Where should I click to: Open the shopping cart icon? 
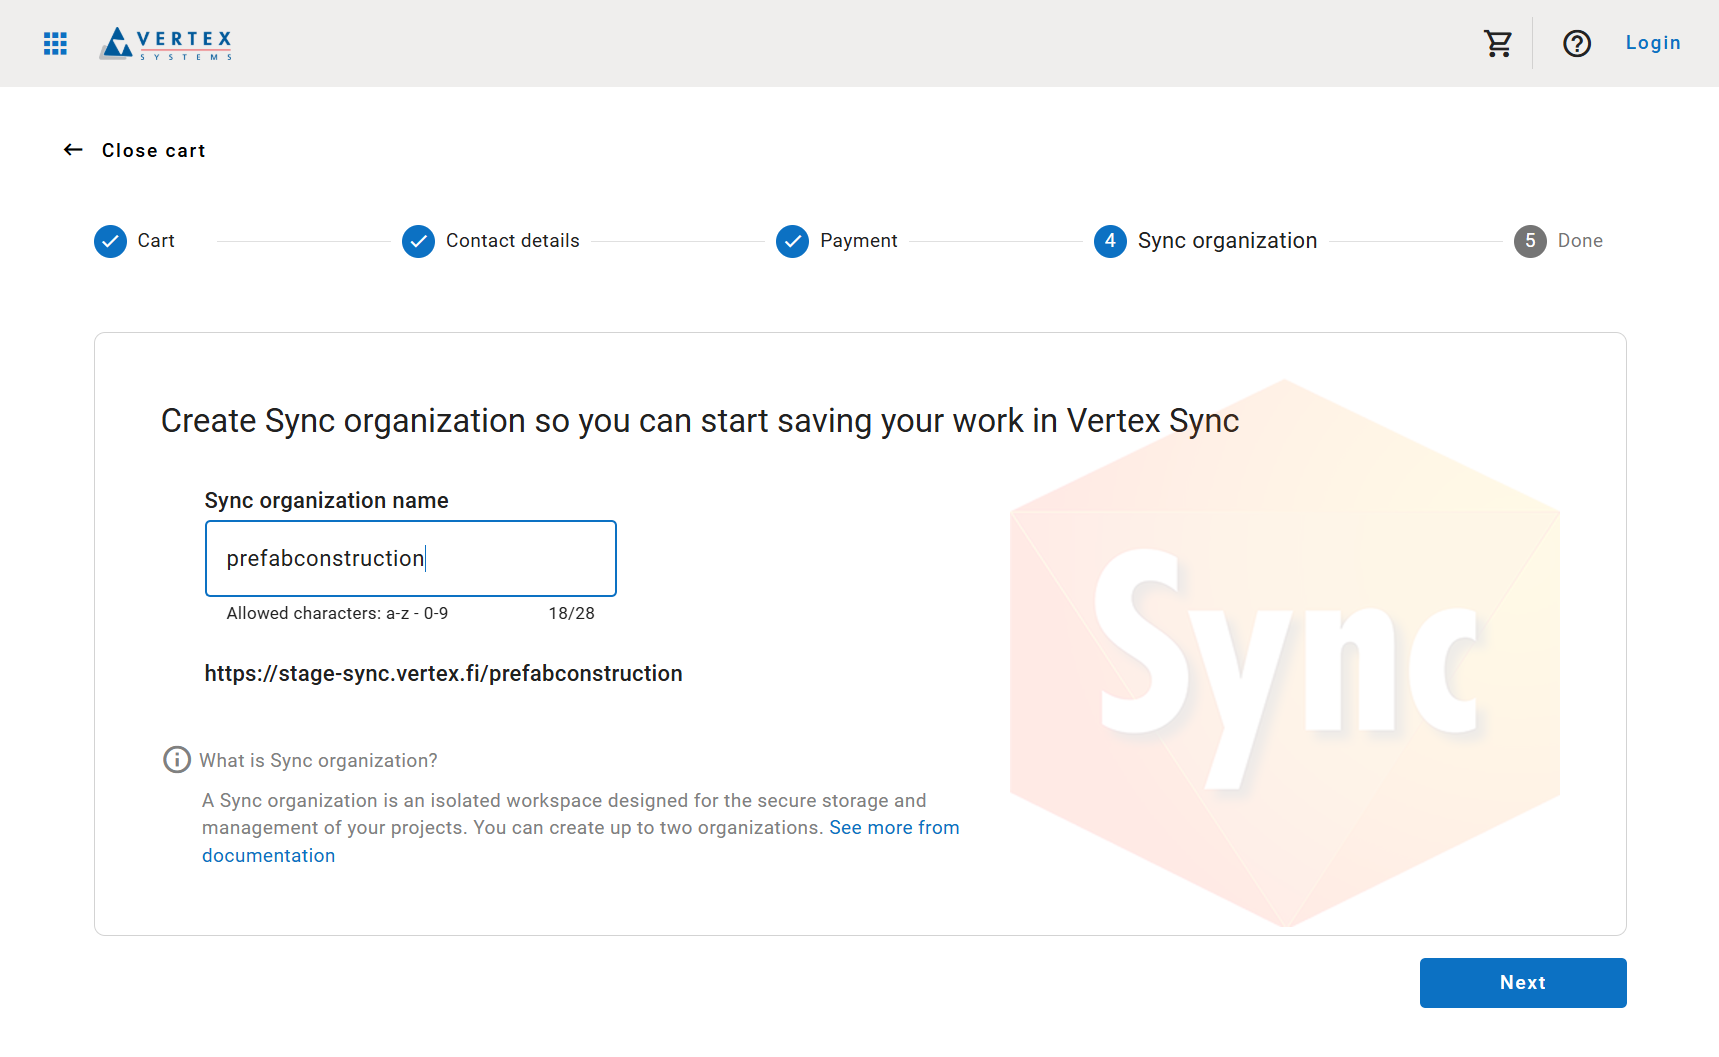1497,43
